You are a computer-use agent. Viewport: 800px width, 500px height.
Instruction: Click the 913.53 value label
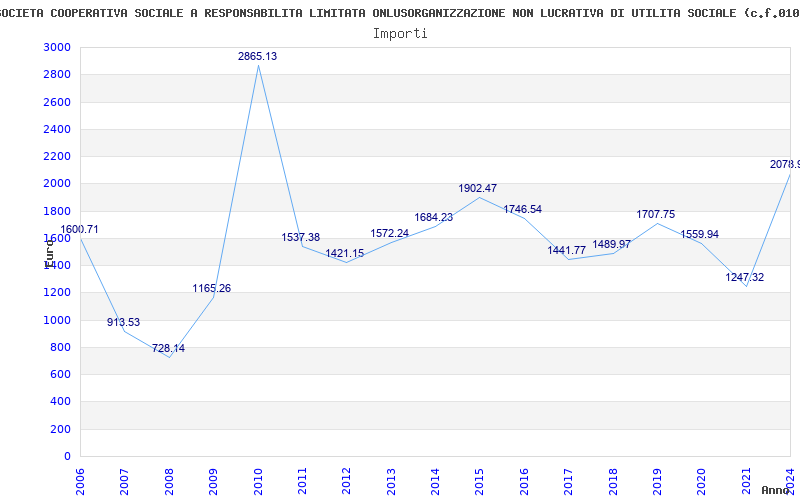tap(124, 323)
